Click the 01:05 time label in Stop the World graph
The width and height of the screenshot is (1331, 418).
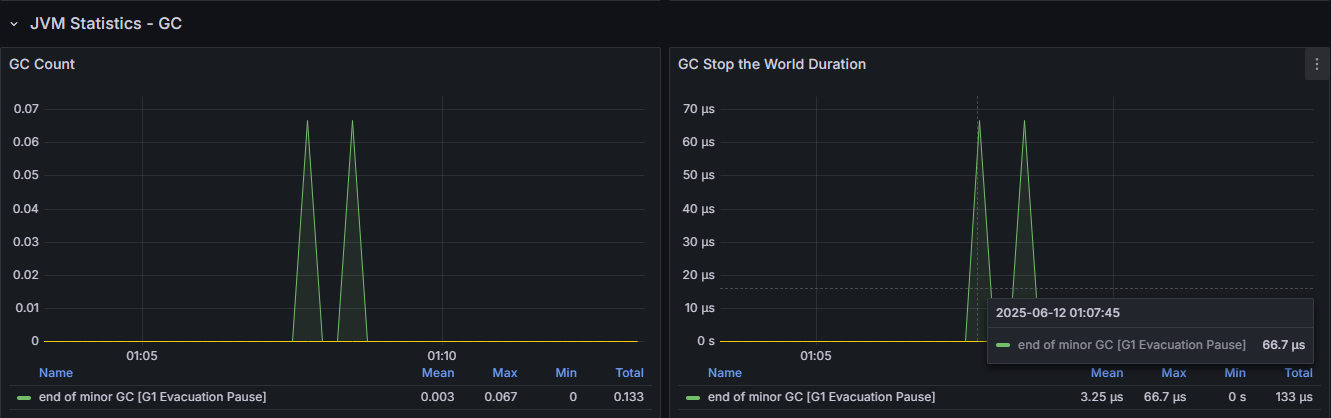pos(816,355)
